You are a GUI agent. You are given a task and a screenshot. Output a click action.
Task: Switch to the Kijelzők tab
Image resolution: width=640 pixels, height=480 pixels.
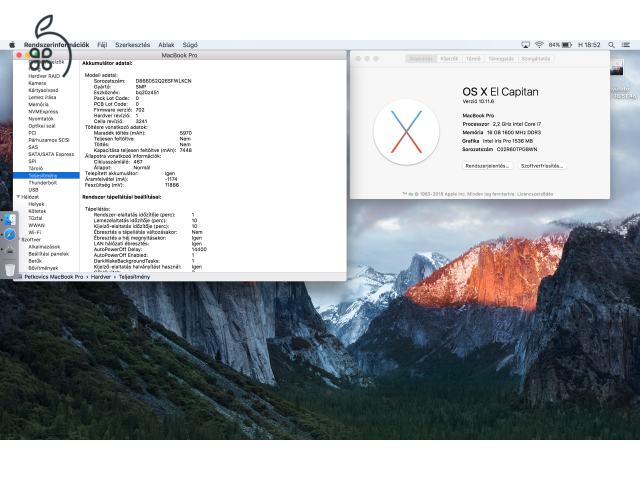pos(449,59)
